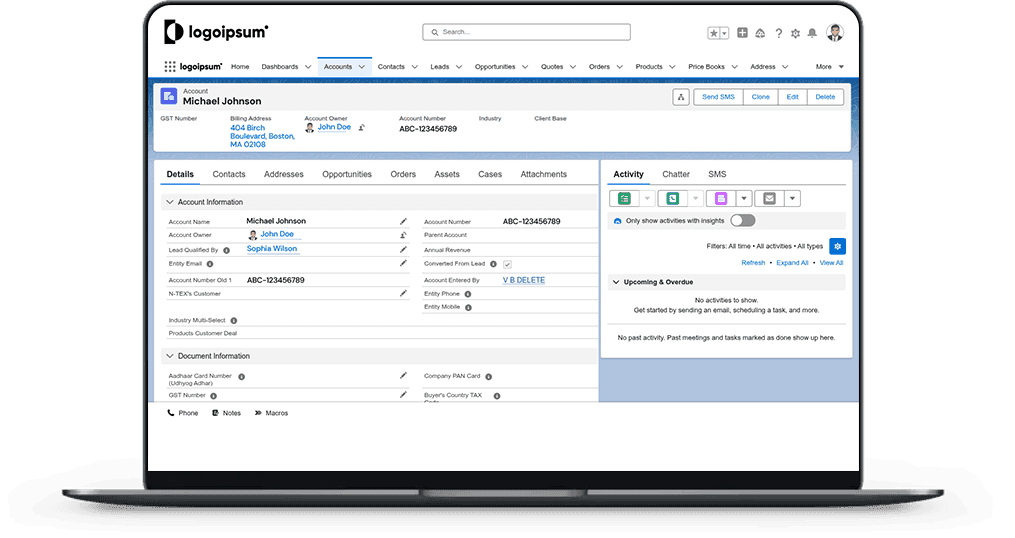The image size is (1015, 538).
Task: Open Macros utility in bottom bar
Action: pyautogui.click(x=271, y=413)
